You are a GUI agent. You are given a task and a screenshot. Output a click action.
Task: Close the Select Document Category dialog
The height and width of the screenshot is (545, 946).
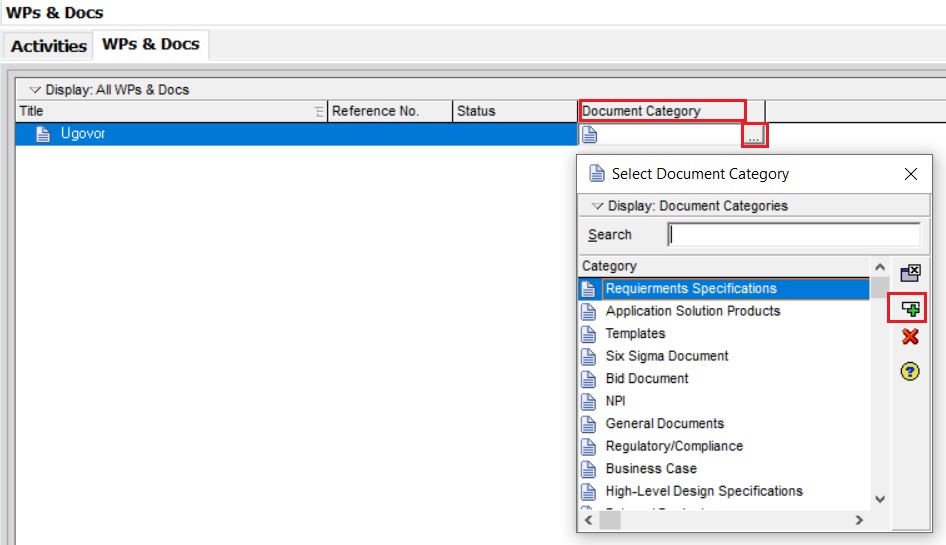910,174
